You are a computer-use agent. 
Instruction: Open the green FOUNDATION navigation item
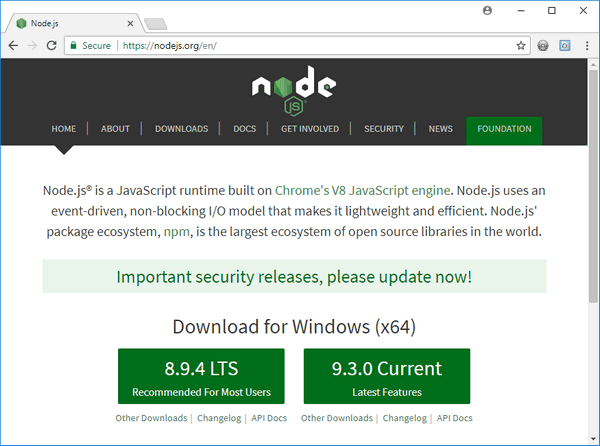click(x=504, y=130)
